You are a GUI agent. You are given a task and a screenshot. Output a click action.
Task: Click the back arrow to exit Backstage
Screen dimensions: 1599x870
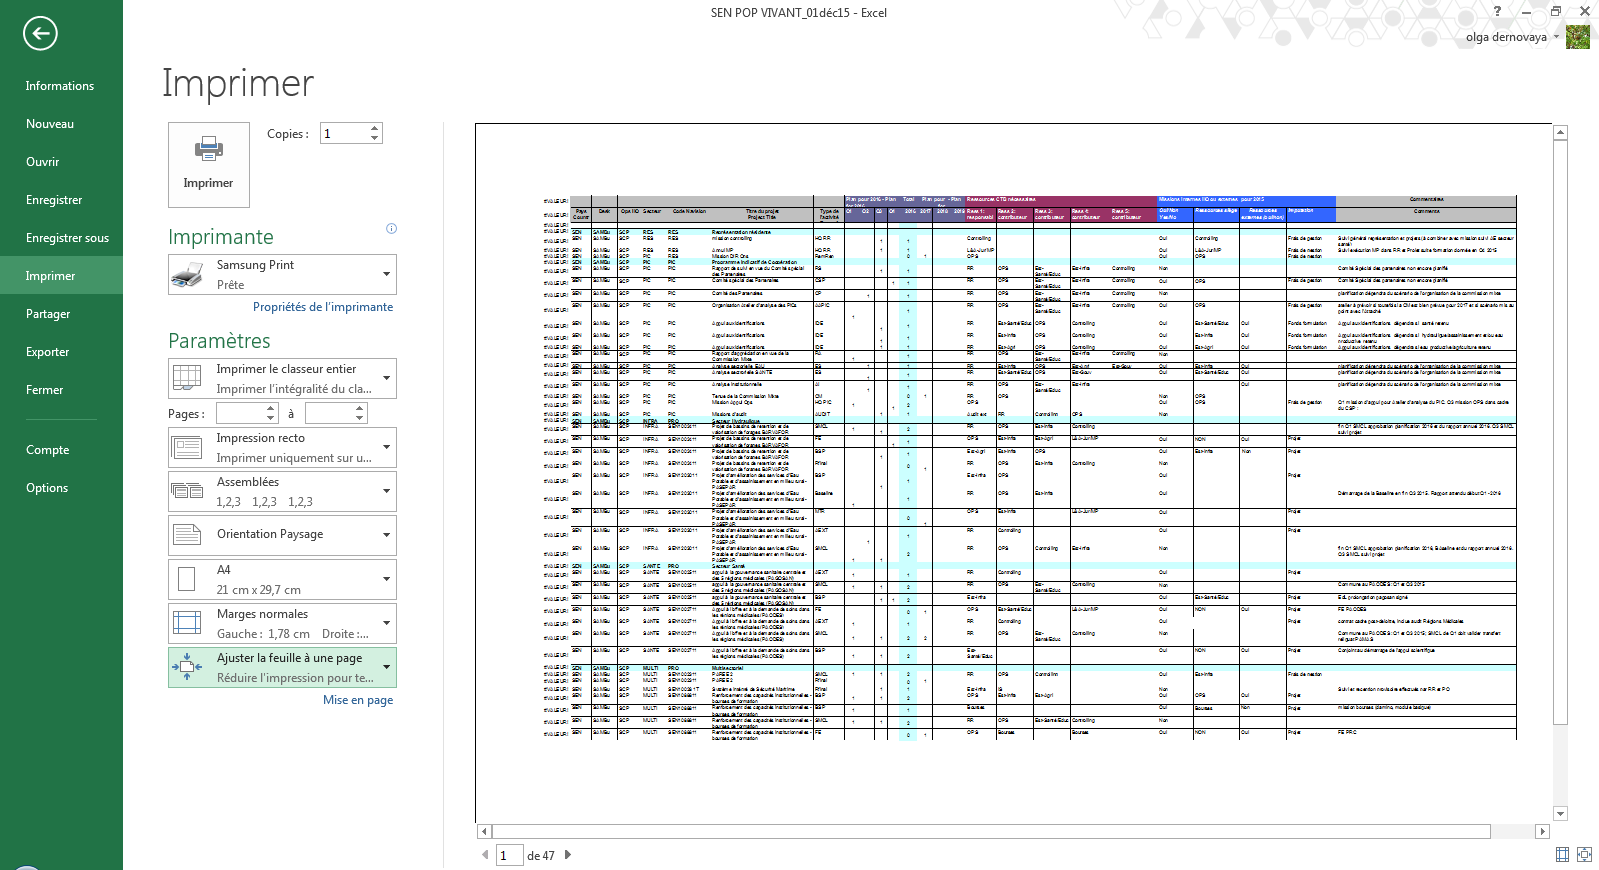point(40,33)
